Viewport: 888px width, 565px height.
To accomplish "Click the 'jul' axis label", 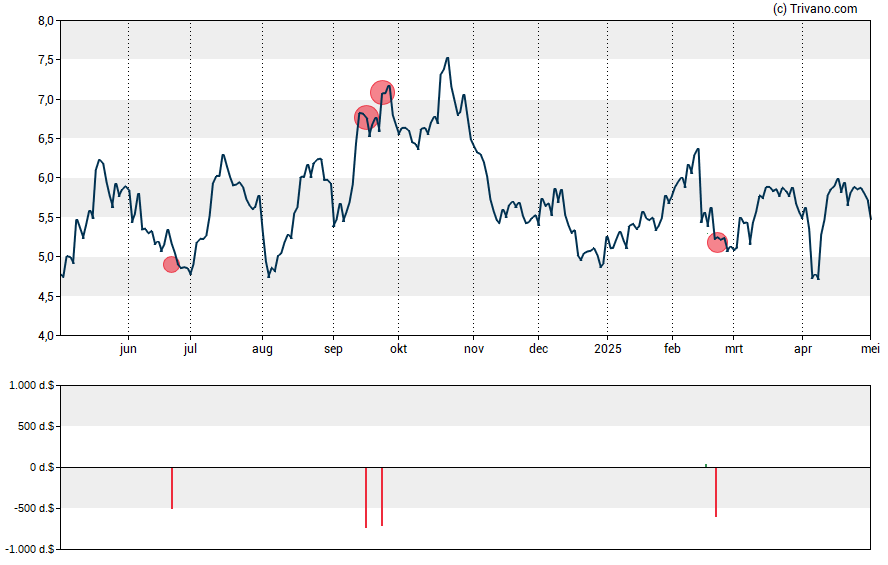I will 190,349.
